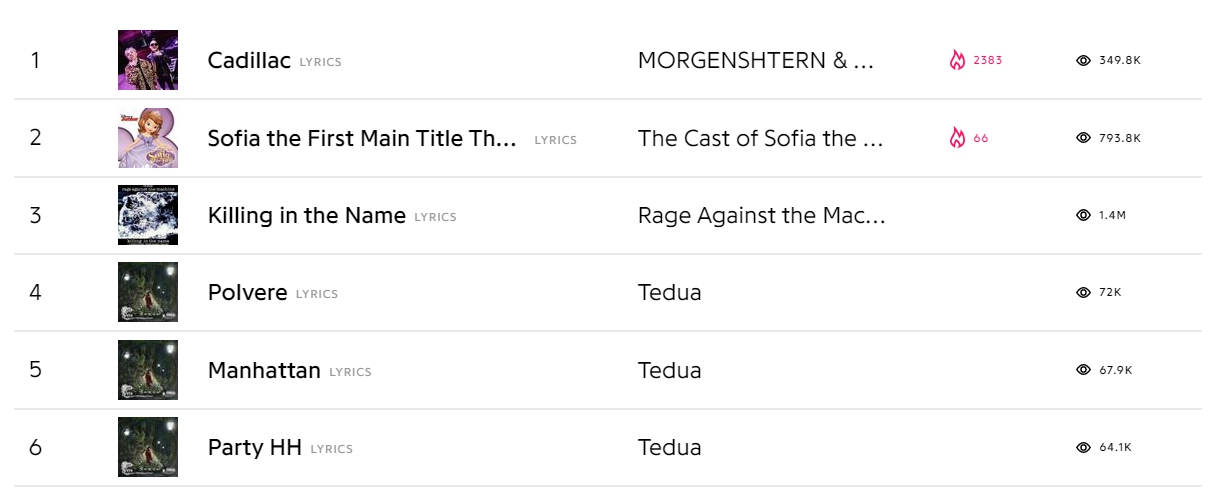Click the eye icon beside 72K views
The width and height of the screenshot is (1217, 492).
1083,292
